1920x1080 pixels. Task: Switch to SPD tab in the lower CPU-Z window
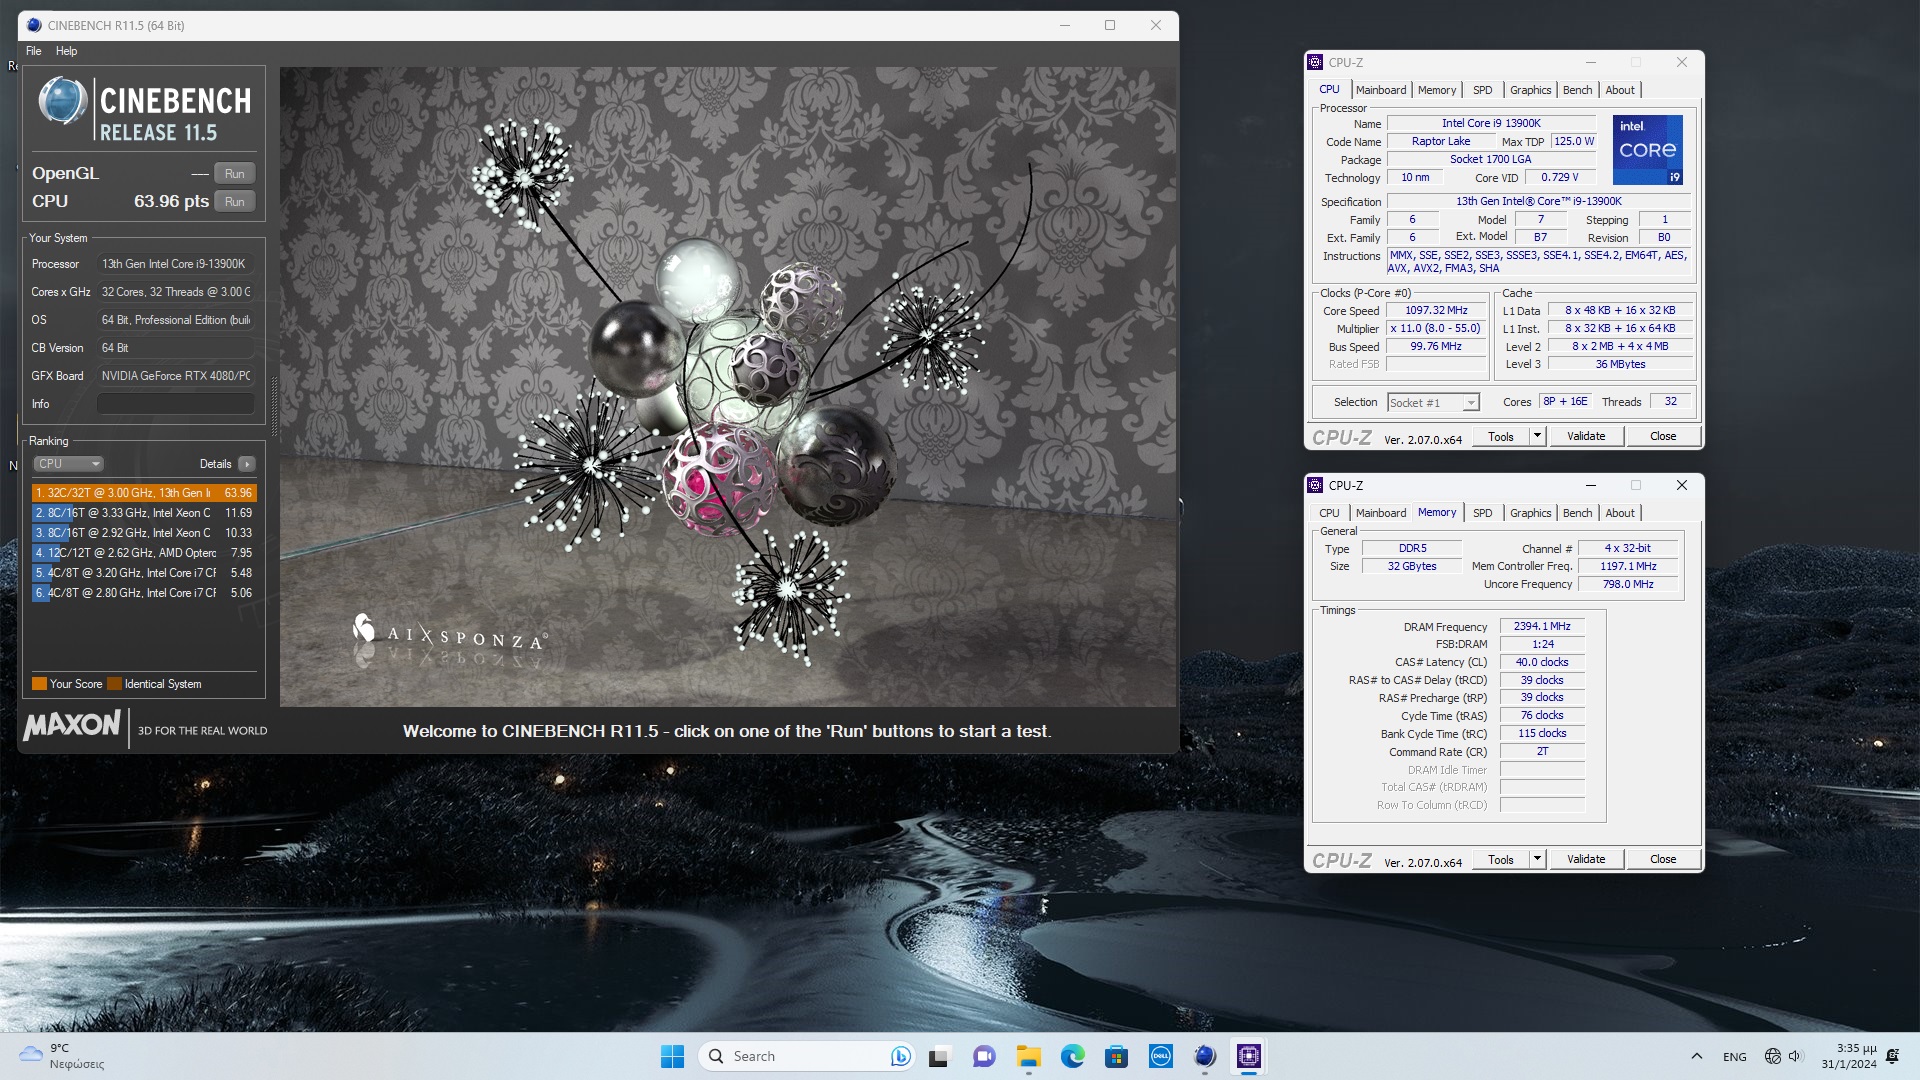click(x=1482, y=513)
